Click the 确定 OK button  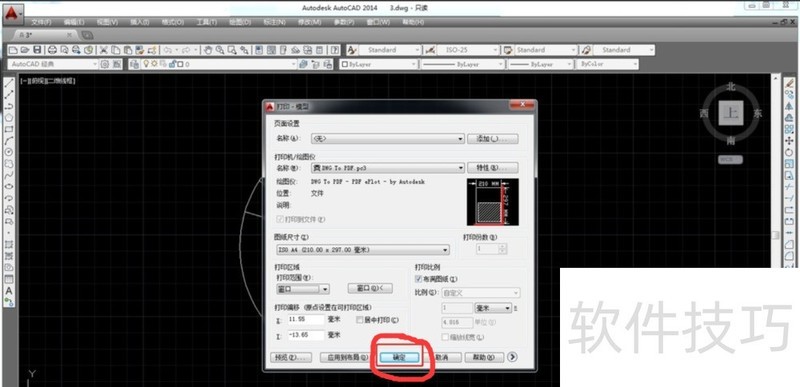click(x=399, y=357)
